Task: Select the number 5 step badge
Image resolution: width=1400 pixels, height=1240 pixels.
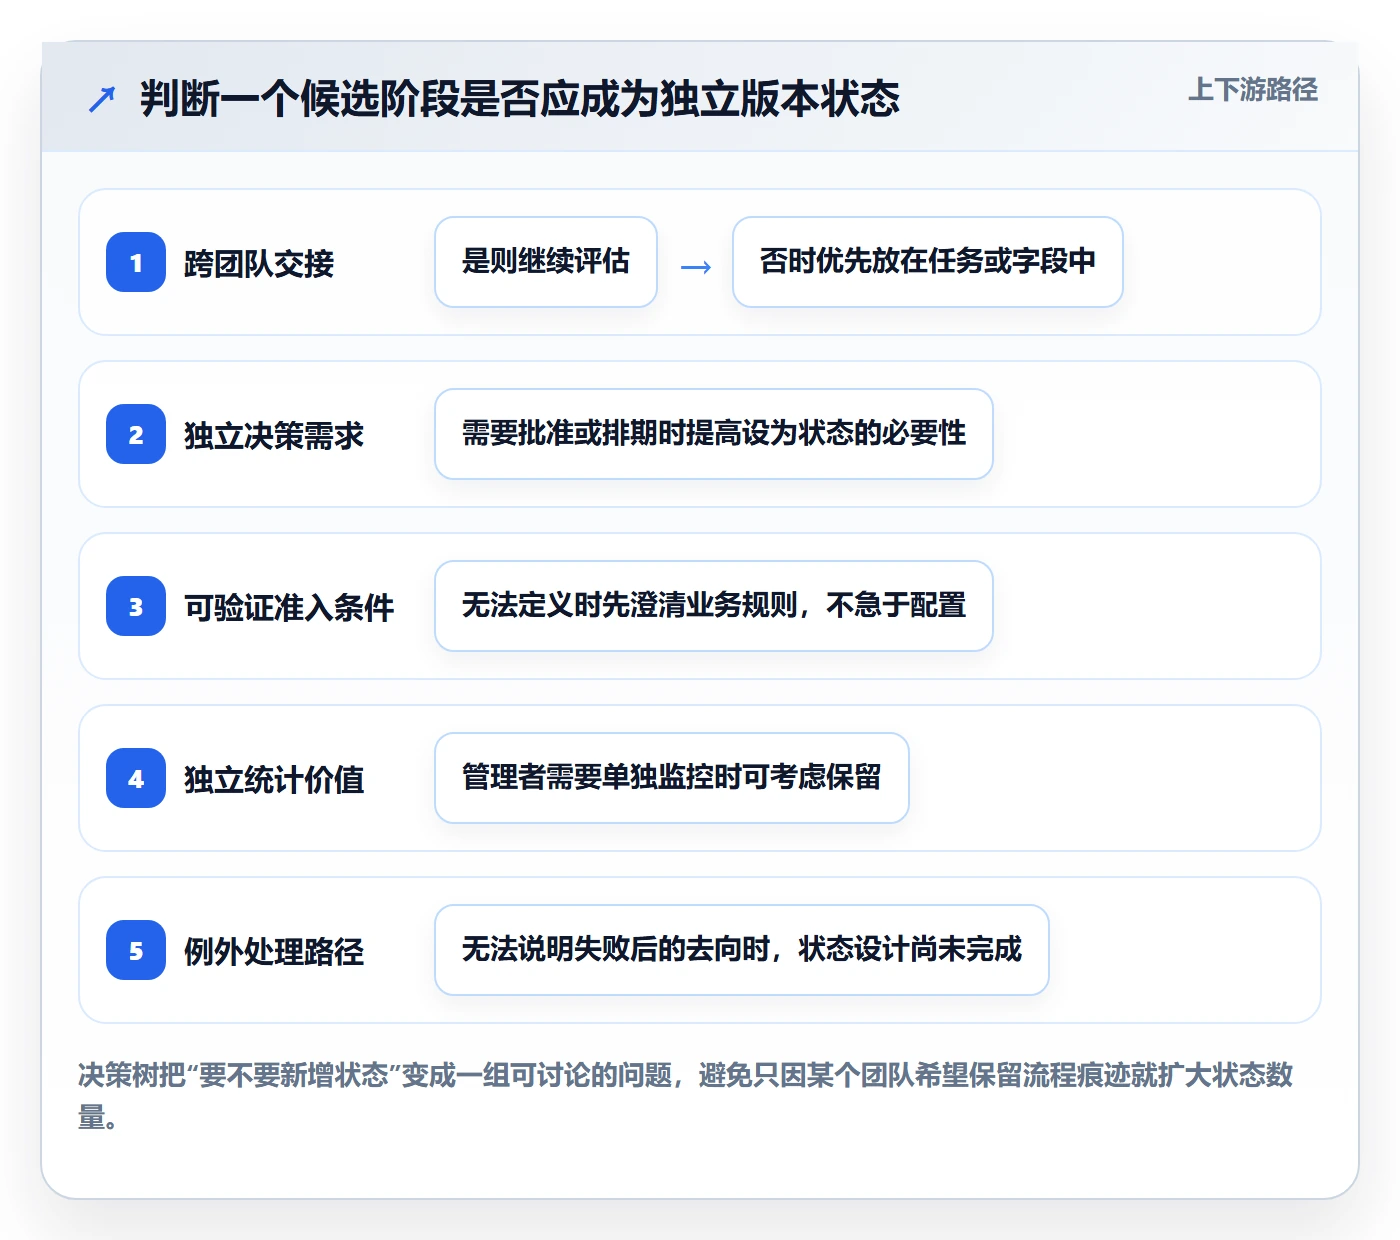Action: (x=136, y=950)
